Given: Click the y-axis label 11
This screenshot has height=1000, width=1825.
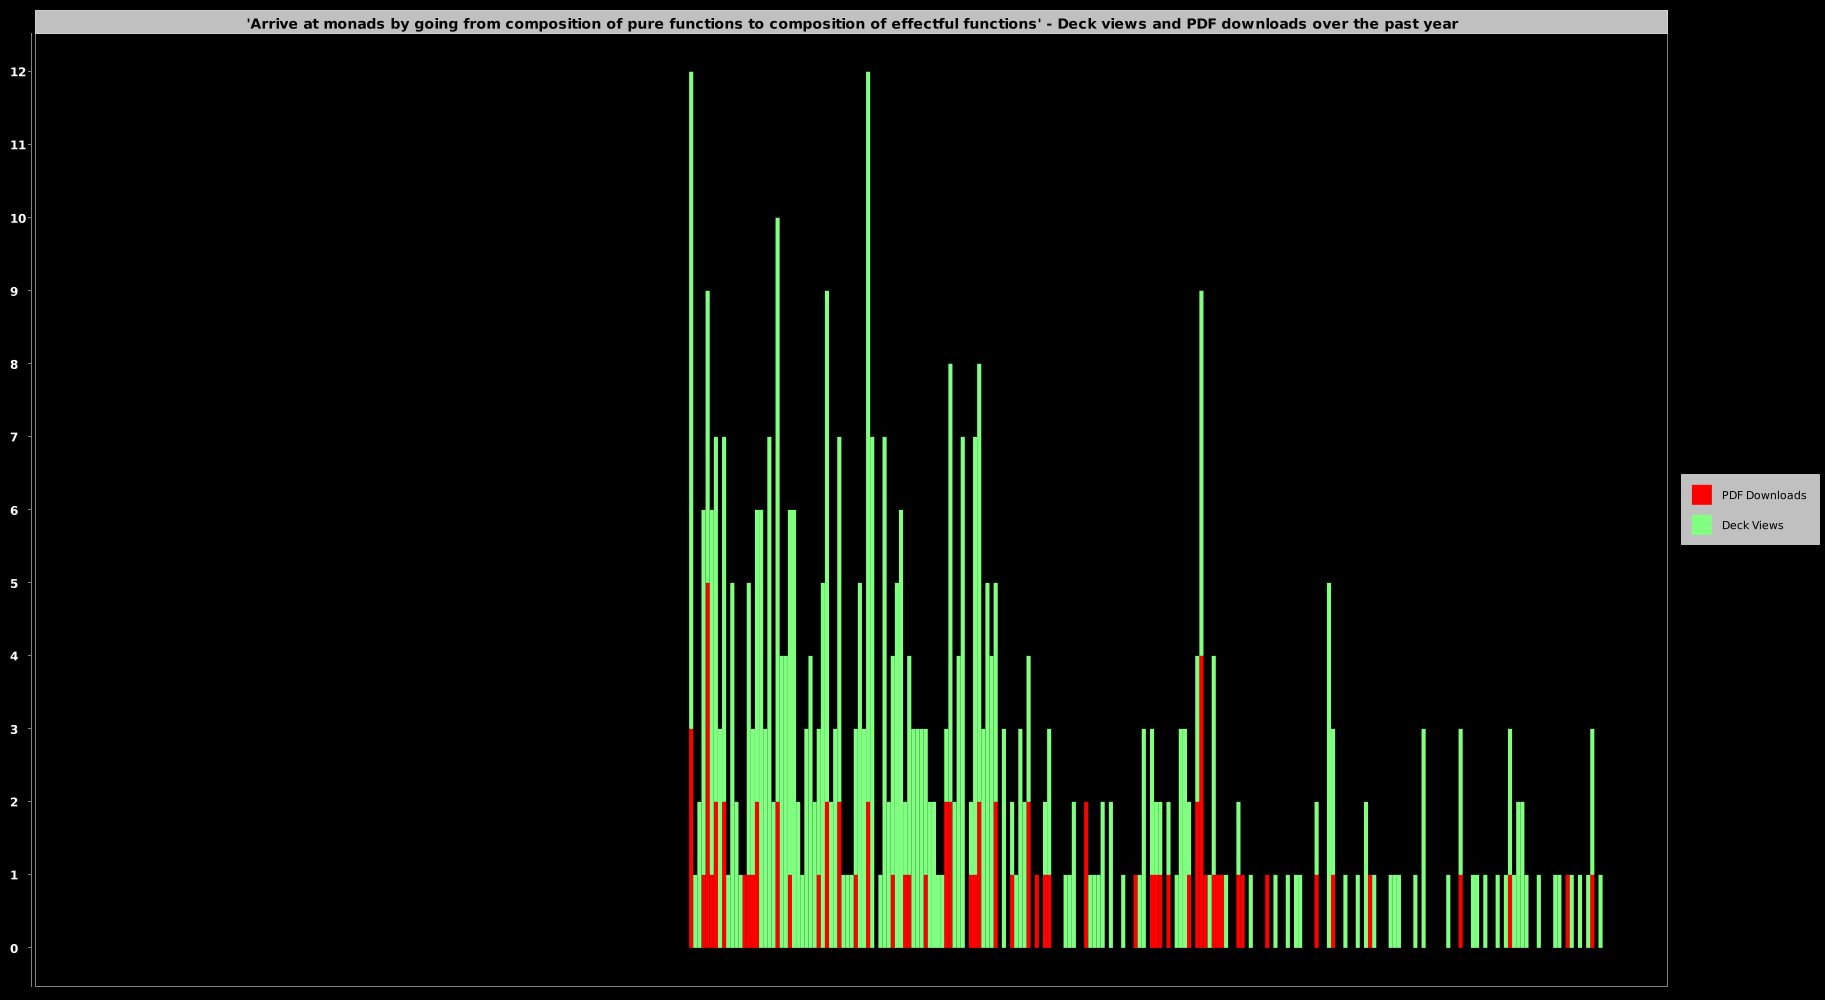Looking at the screenshot, I should click(x=18, y=145).
